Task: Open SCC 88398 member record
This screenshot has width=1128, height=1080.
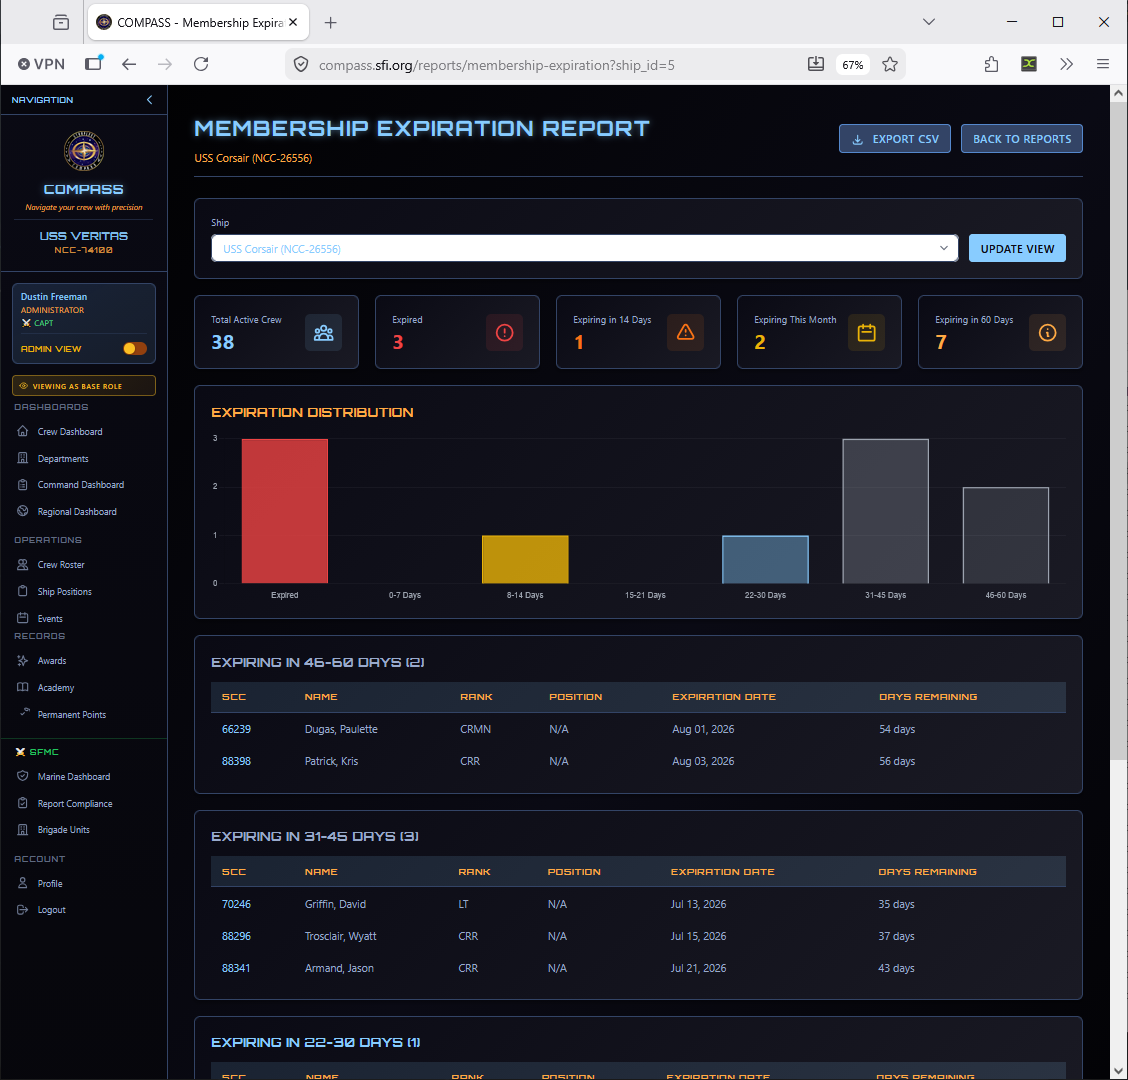Action: click(x=236, y=761)
